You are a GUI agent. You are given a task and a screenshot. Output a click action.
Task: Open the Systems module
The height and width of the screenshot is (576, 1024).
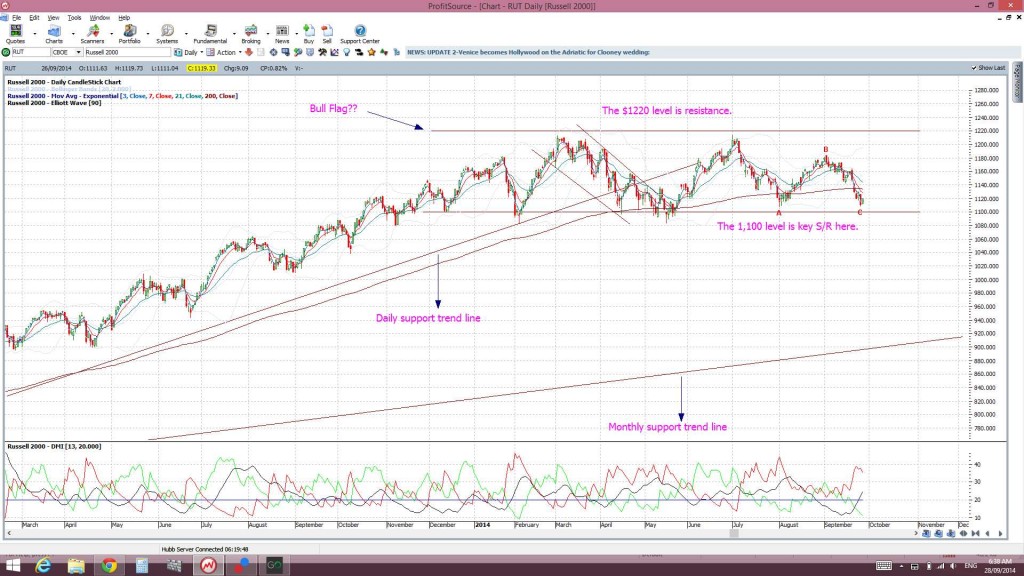tap(167, 33)
